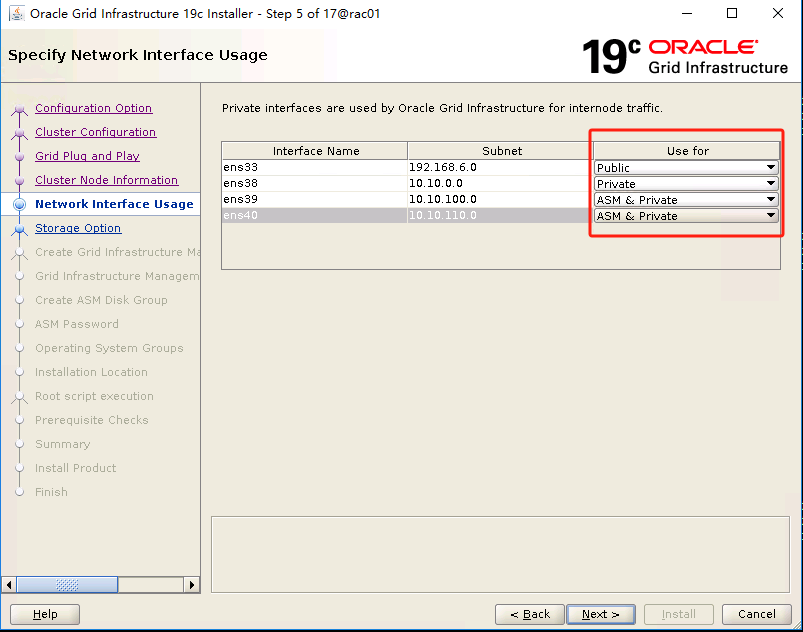Click Create Grid Infrastructure step entry
This screenshot has height=632, width=803.
coord(117,252)
